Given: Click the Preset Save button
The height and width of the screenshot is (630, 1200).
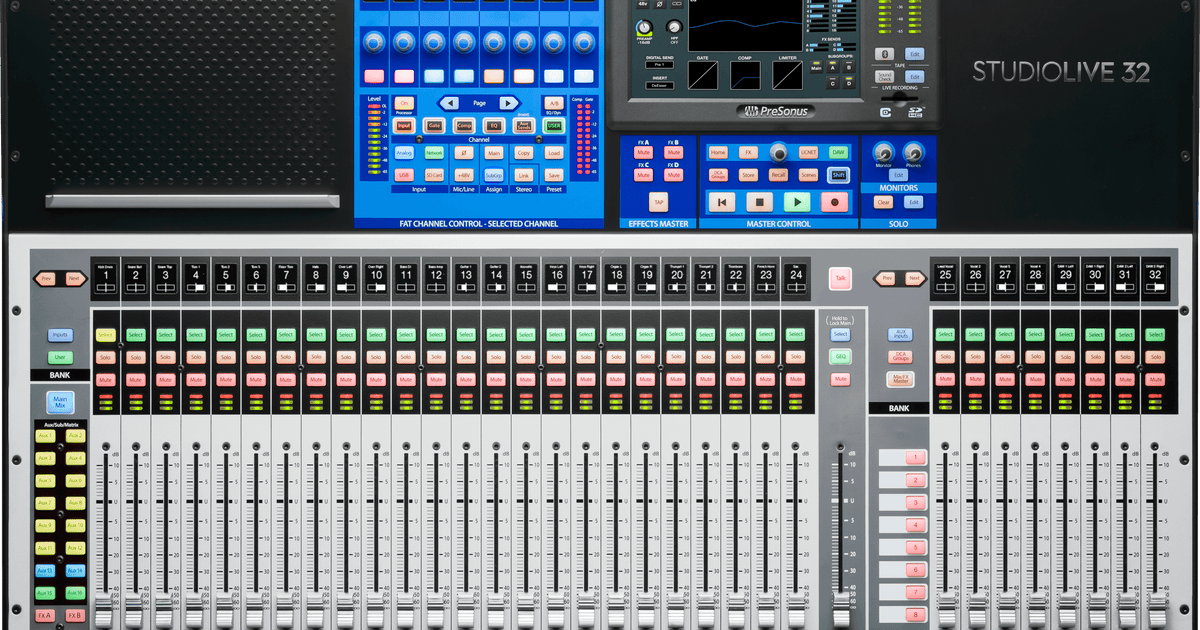Looking at the screenshot, I should (554, 175).
